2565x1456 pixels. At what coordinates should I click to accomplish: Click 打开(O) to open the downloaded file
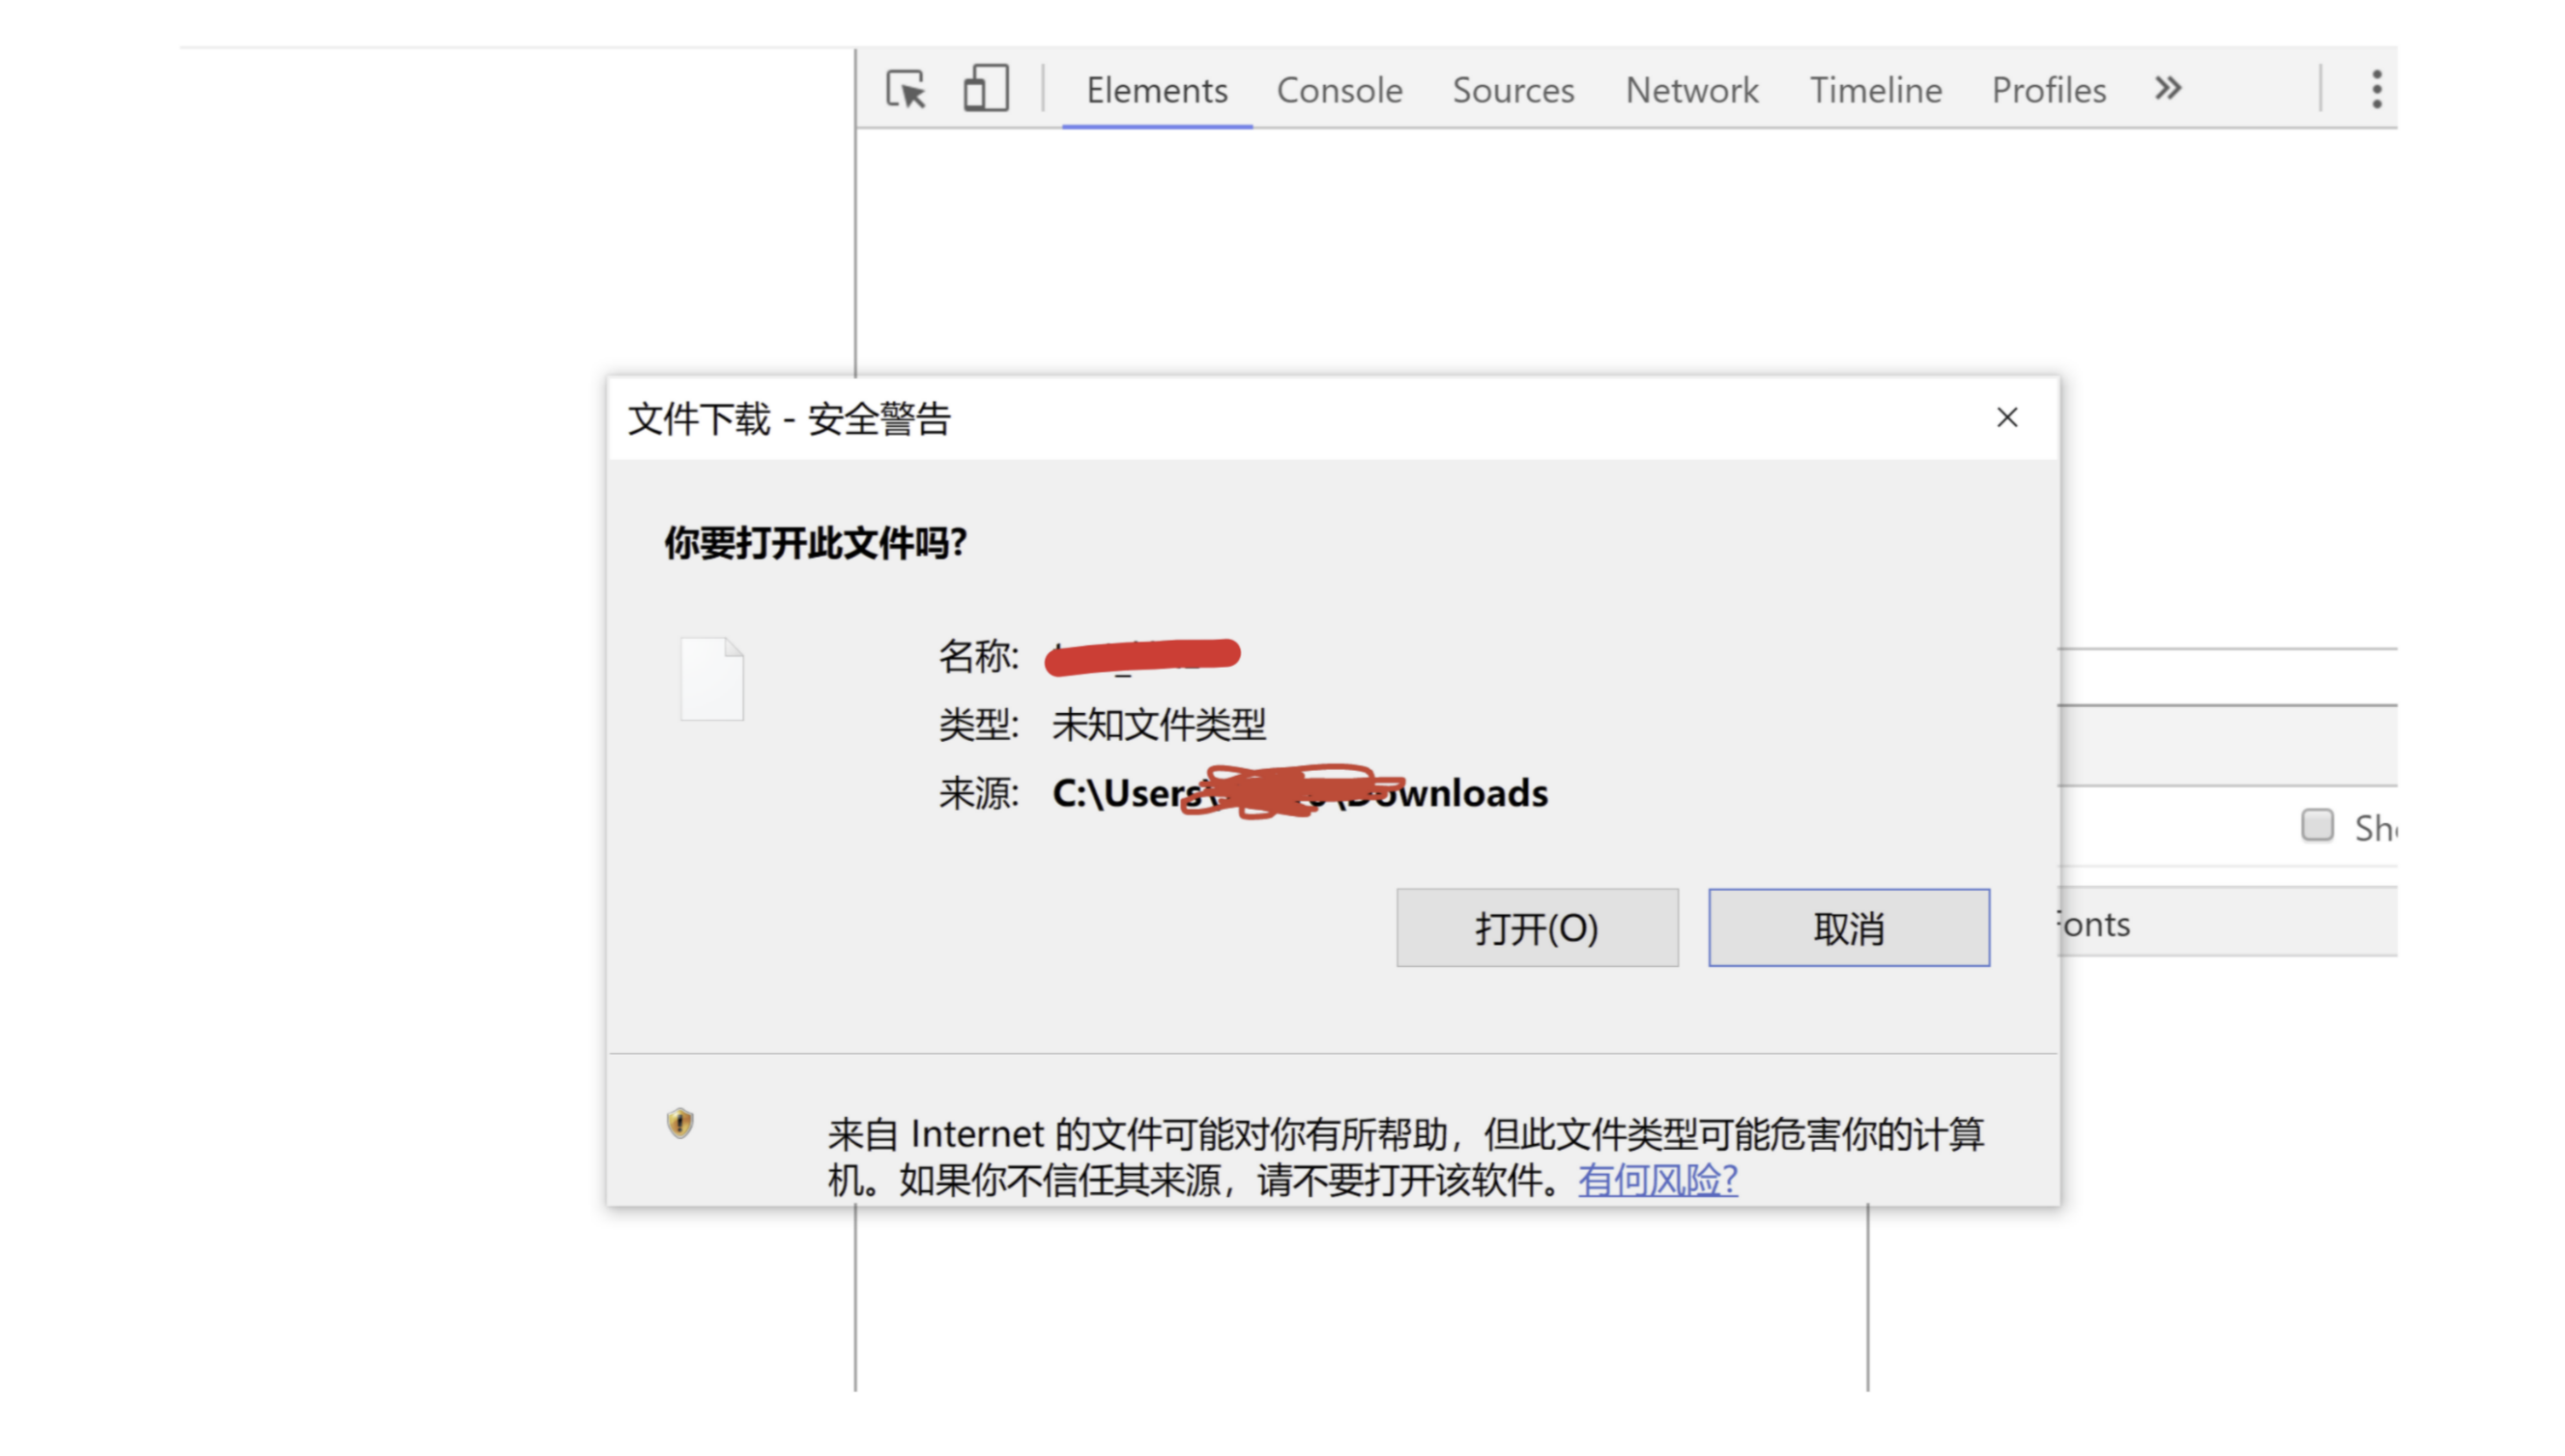pos(1537,928)
